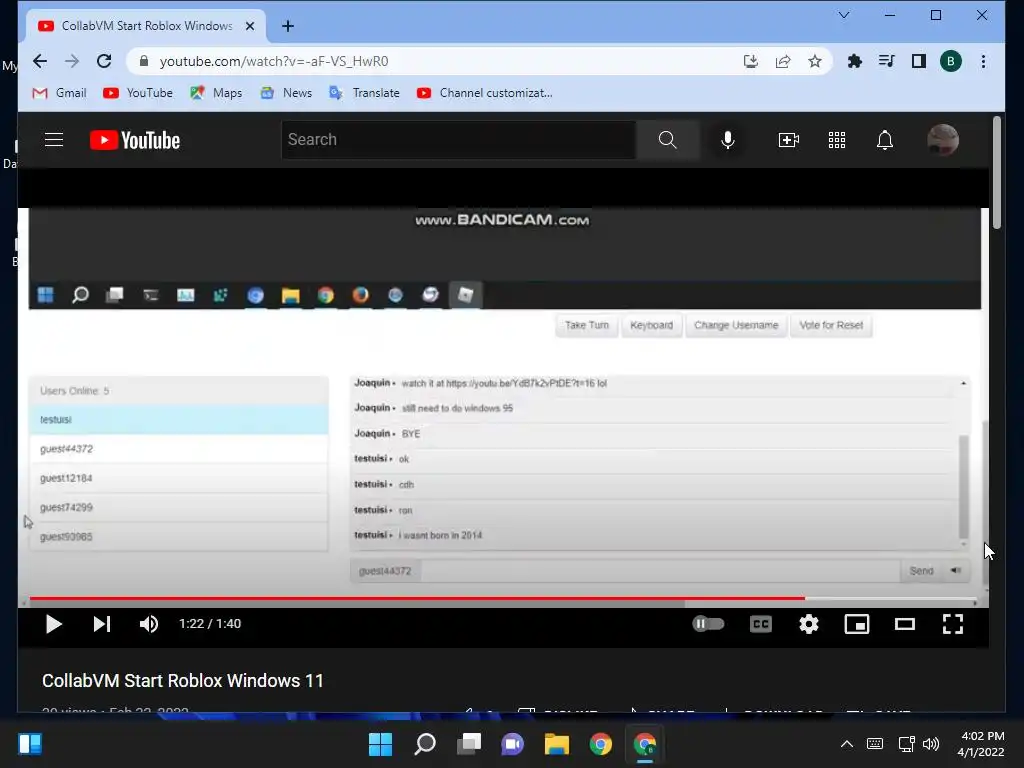Click the YouTube search field

(458, 140)
